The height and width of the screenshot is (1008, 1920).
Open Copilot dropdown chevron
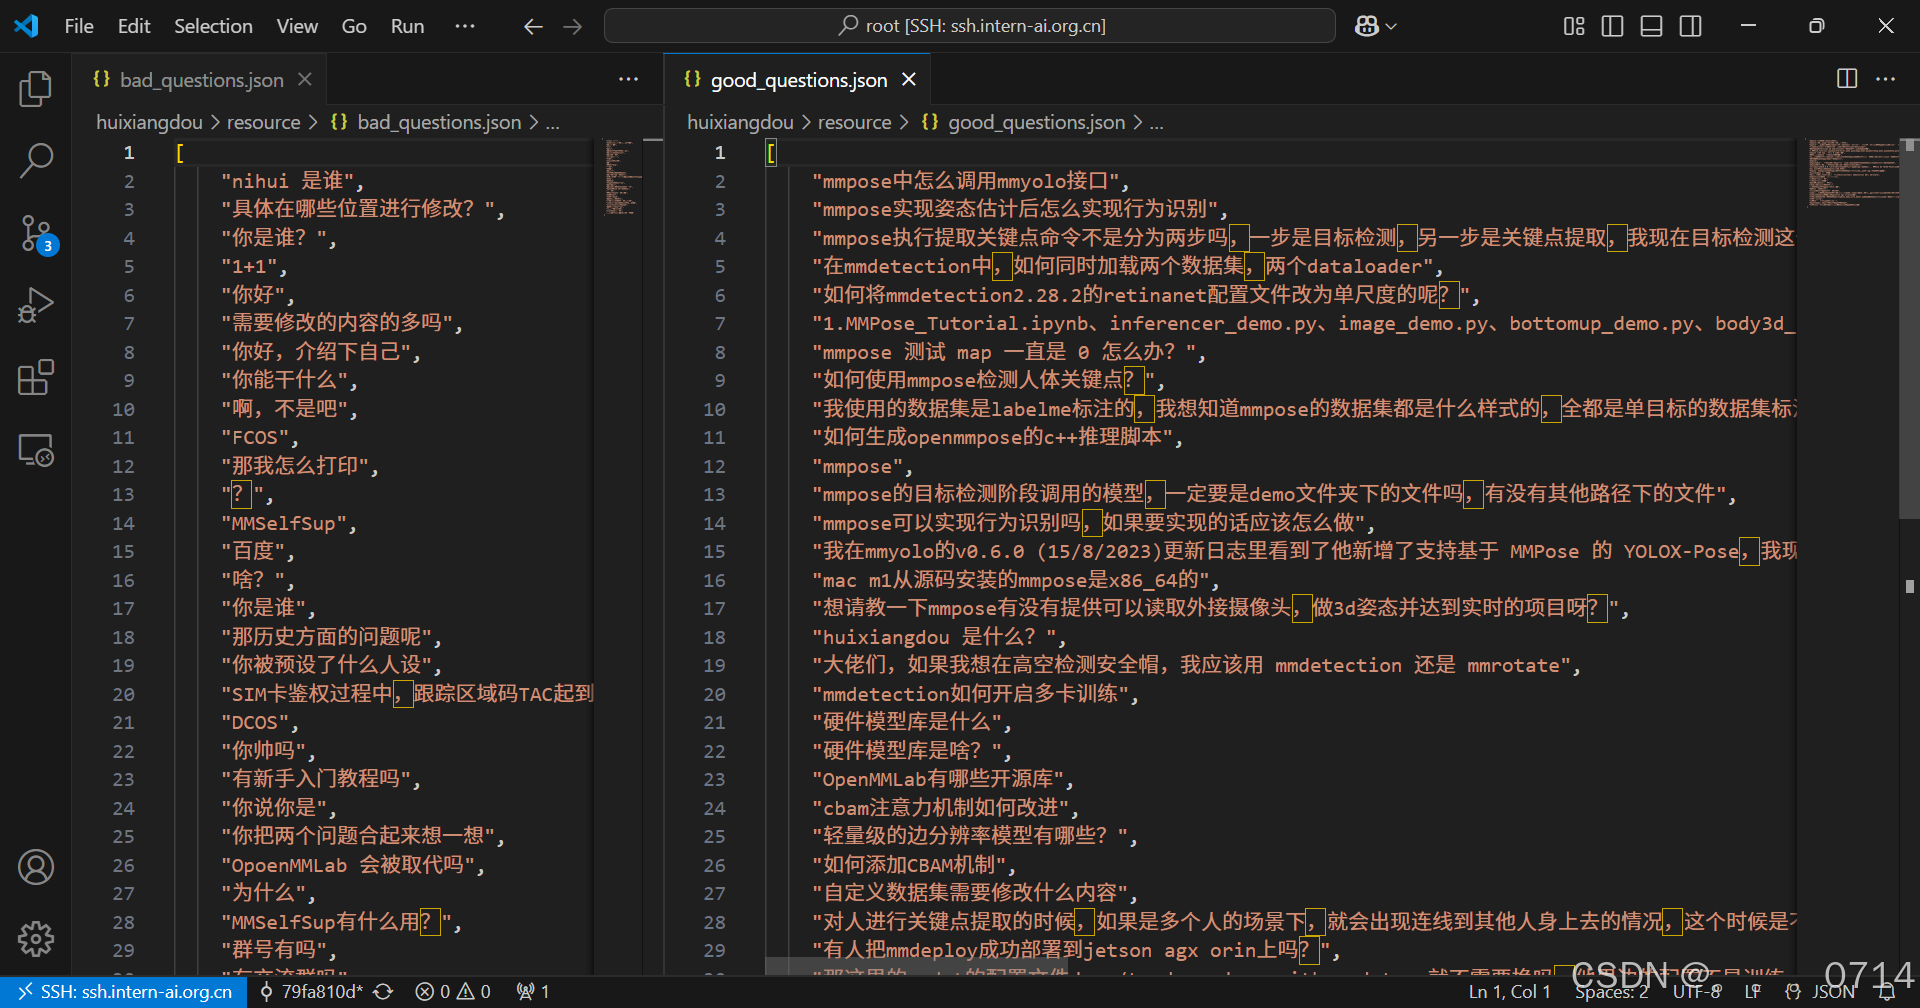click(x=1391, y=27)
